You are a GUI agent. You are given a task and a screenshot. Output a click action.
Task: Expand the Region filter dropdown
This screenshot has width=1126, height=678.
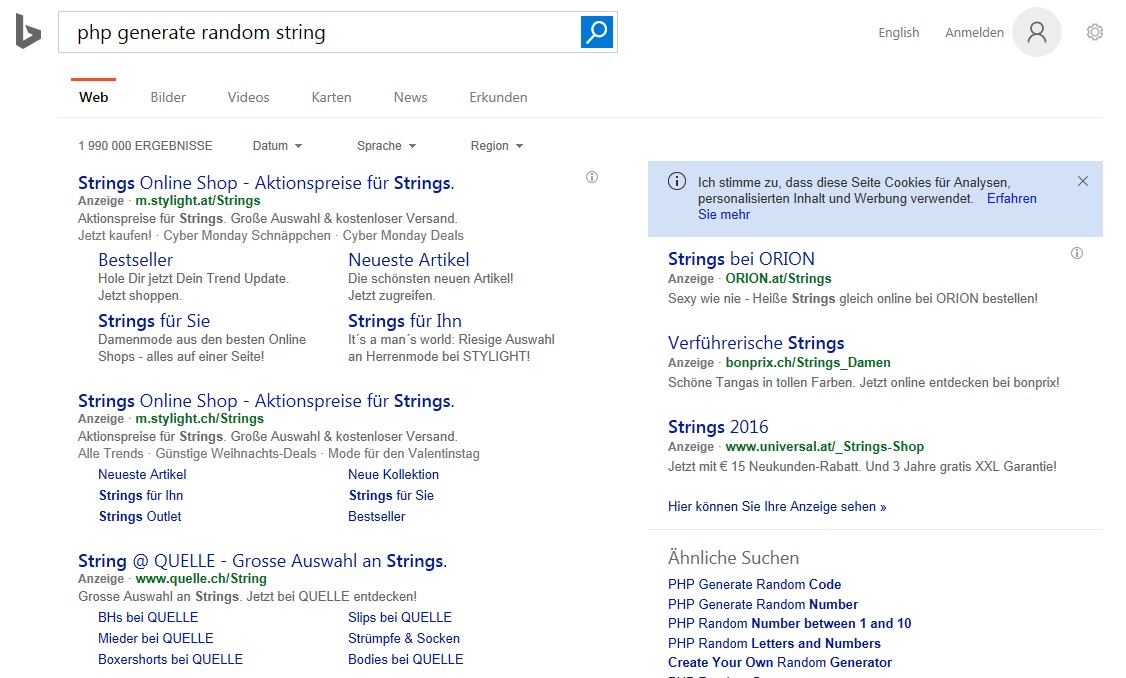tap(497, 146)
